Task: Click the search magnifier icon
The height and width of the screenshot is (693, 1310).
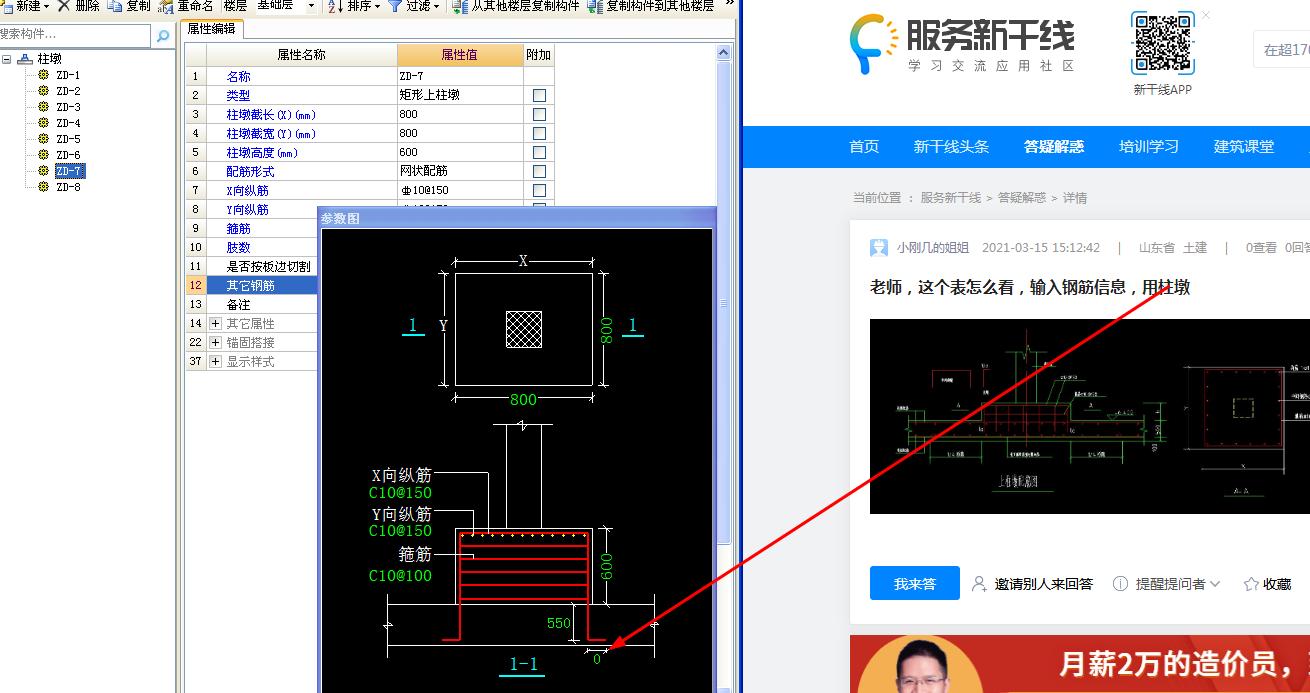Action: tap(164, 36)
